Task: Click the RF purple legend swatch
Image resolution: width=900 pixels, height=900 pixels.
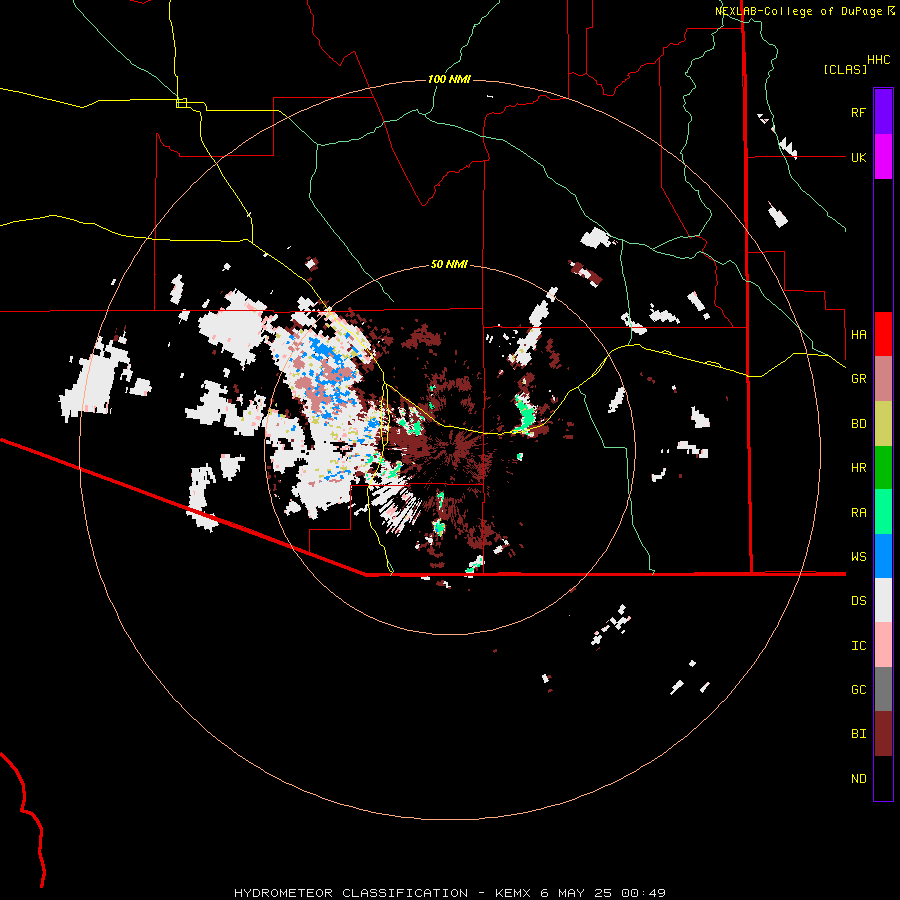Action: 883,112
